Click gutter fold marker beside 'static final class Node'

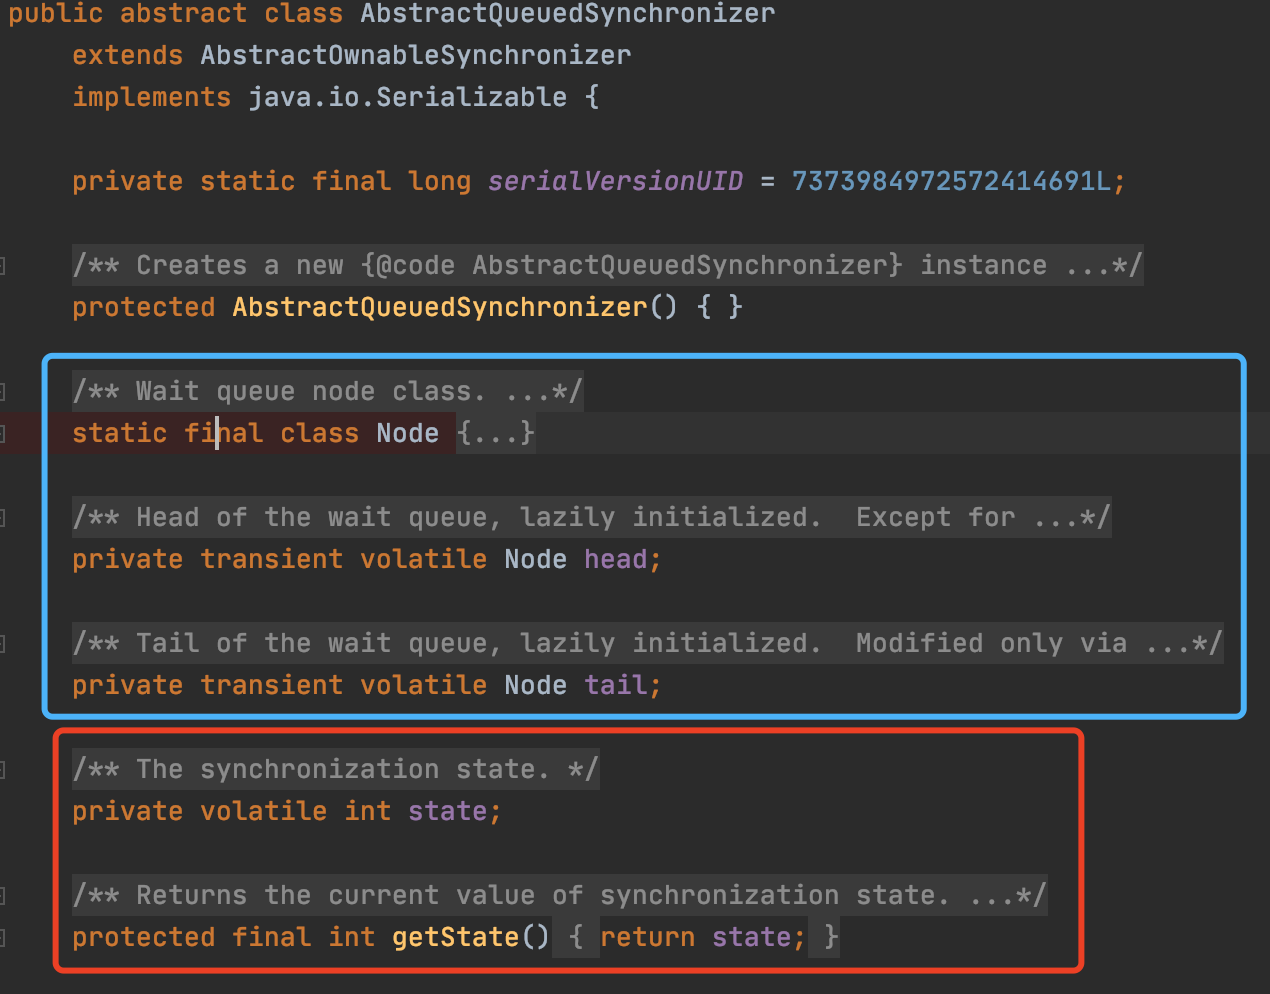[x=3, y=434]
